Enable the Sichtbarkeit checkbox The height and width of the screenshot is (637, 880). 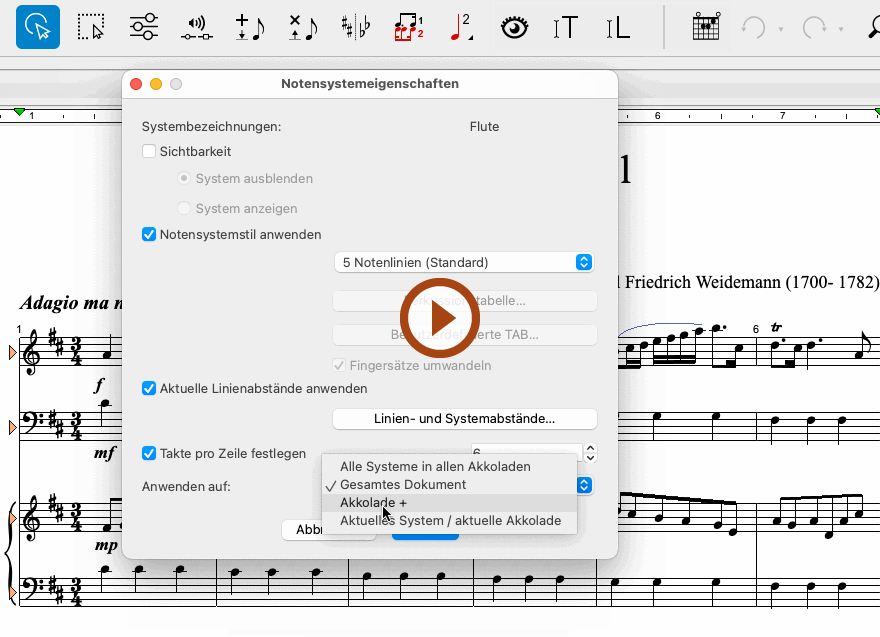[150, 152]
